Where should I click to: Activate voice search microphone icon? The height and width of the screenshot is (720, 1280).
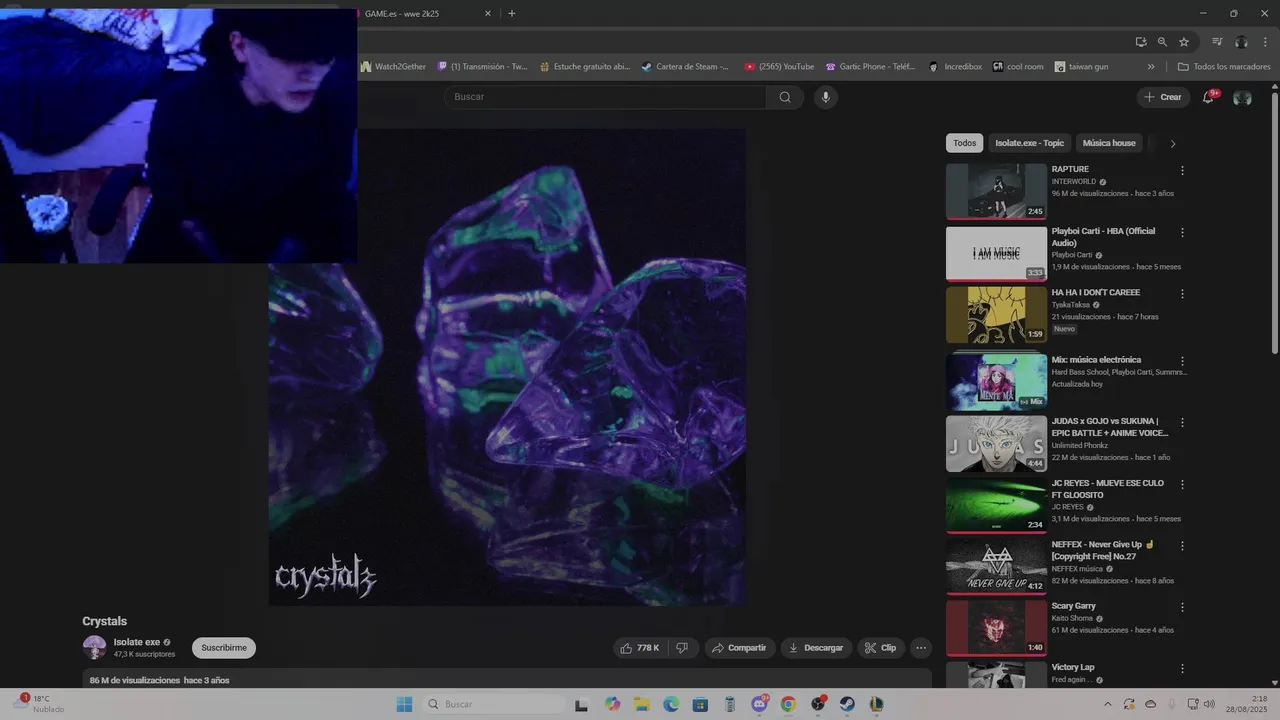825,97
